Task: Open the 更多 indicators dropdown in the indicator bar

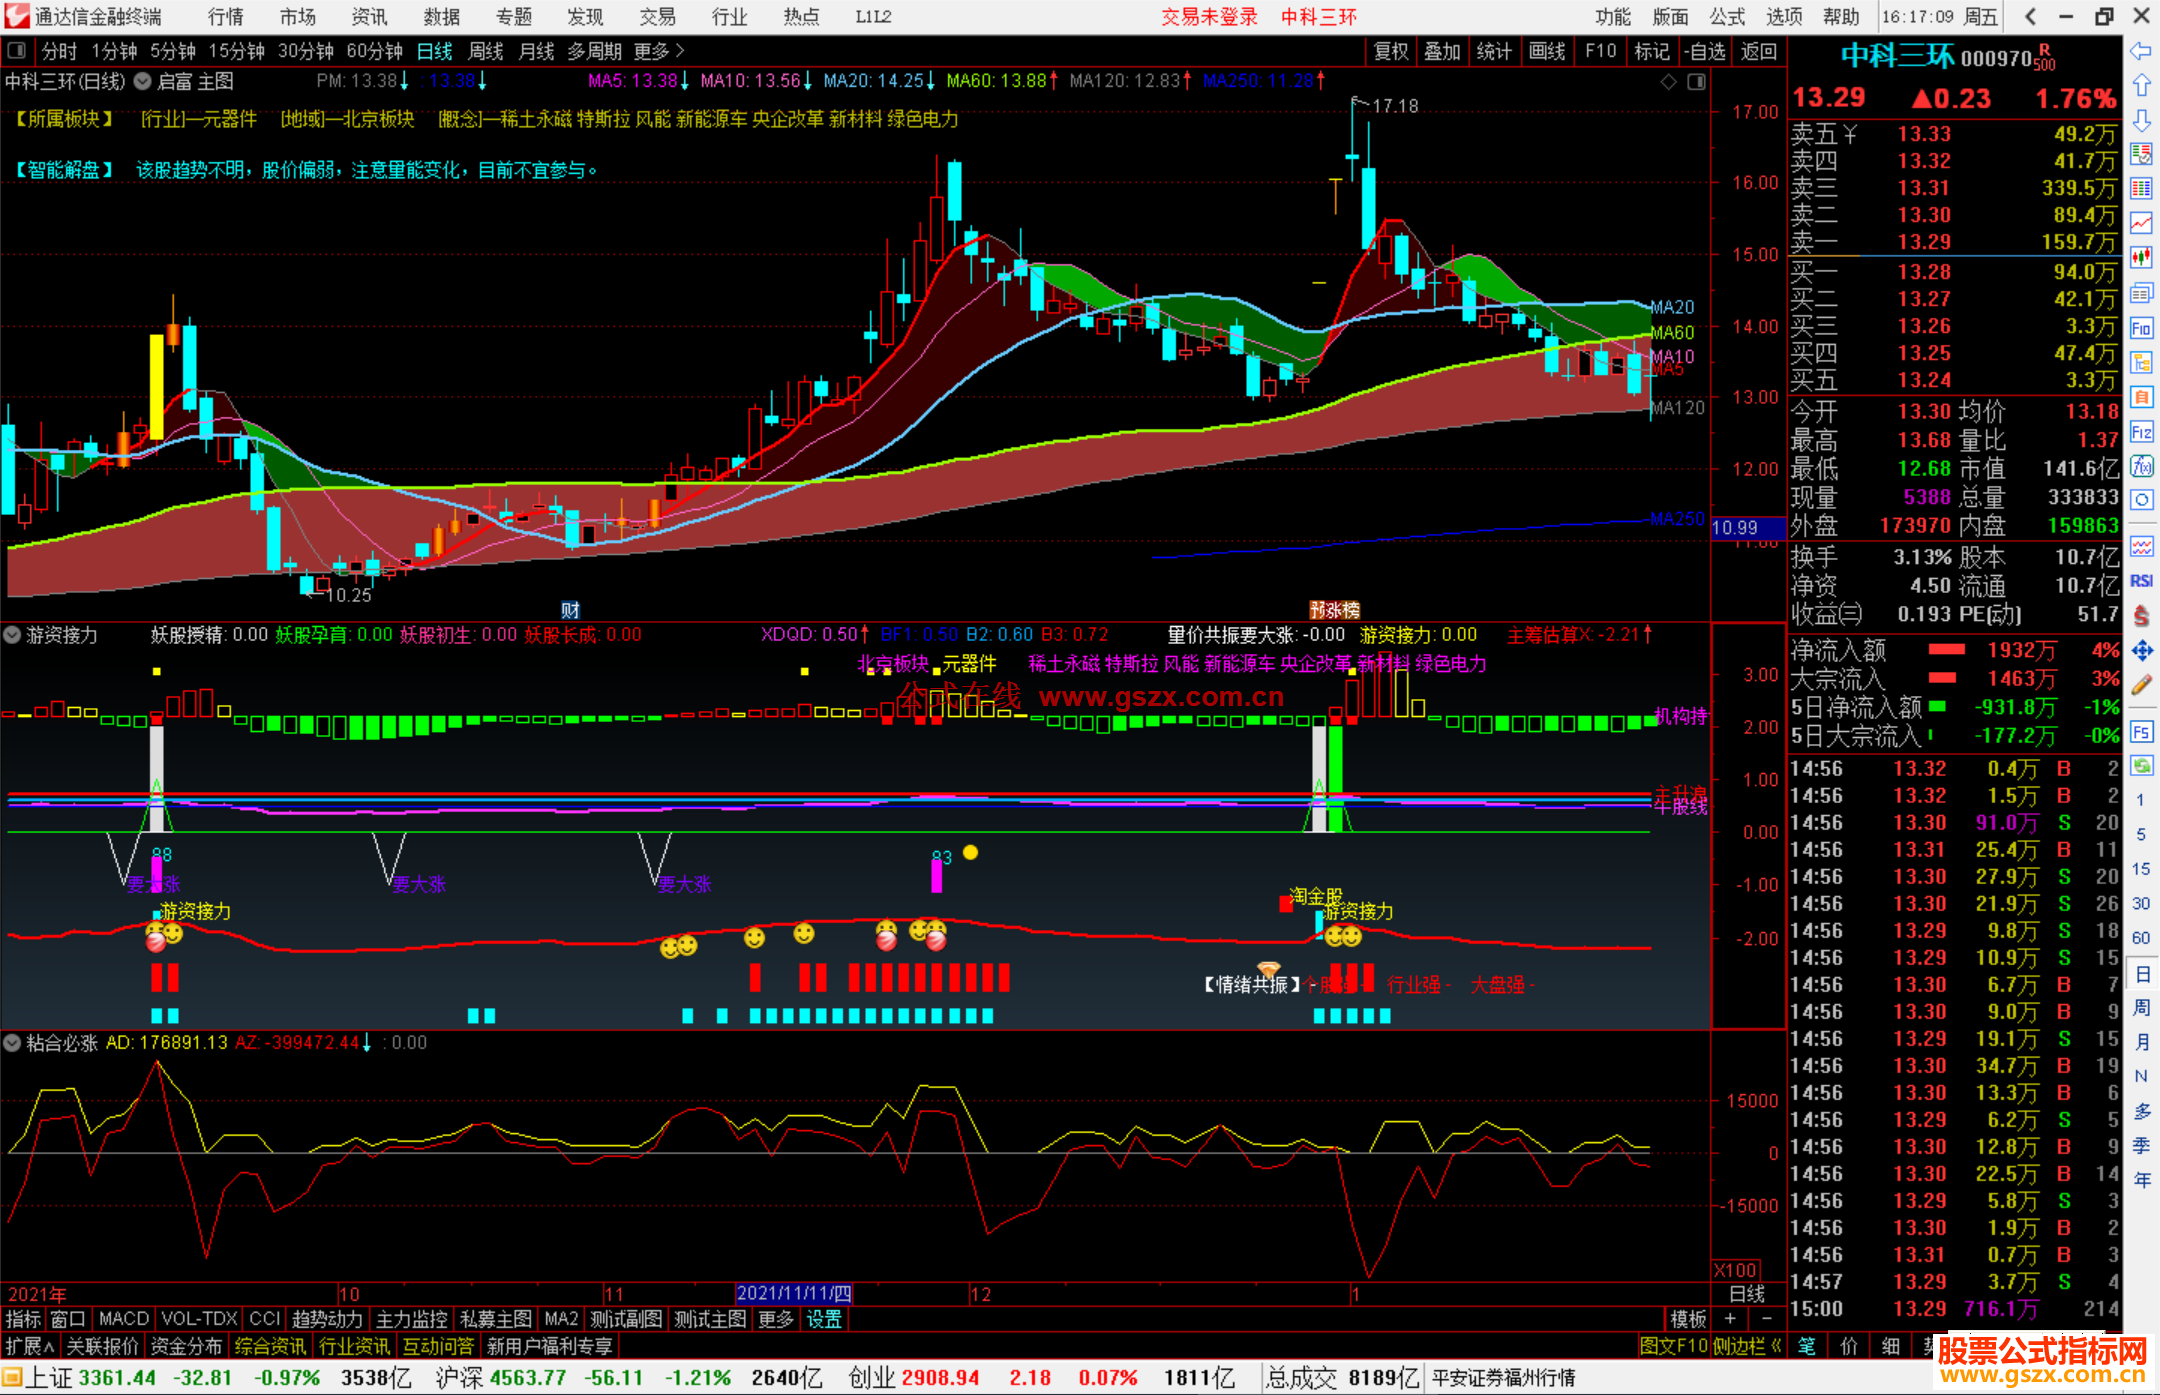Action: coord(775,1319)
